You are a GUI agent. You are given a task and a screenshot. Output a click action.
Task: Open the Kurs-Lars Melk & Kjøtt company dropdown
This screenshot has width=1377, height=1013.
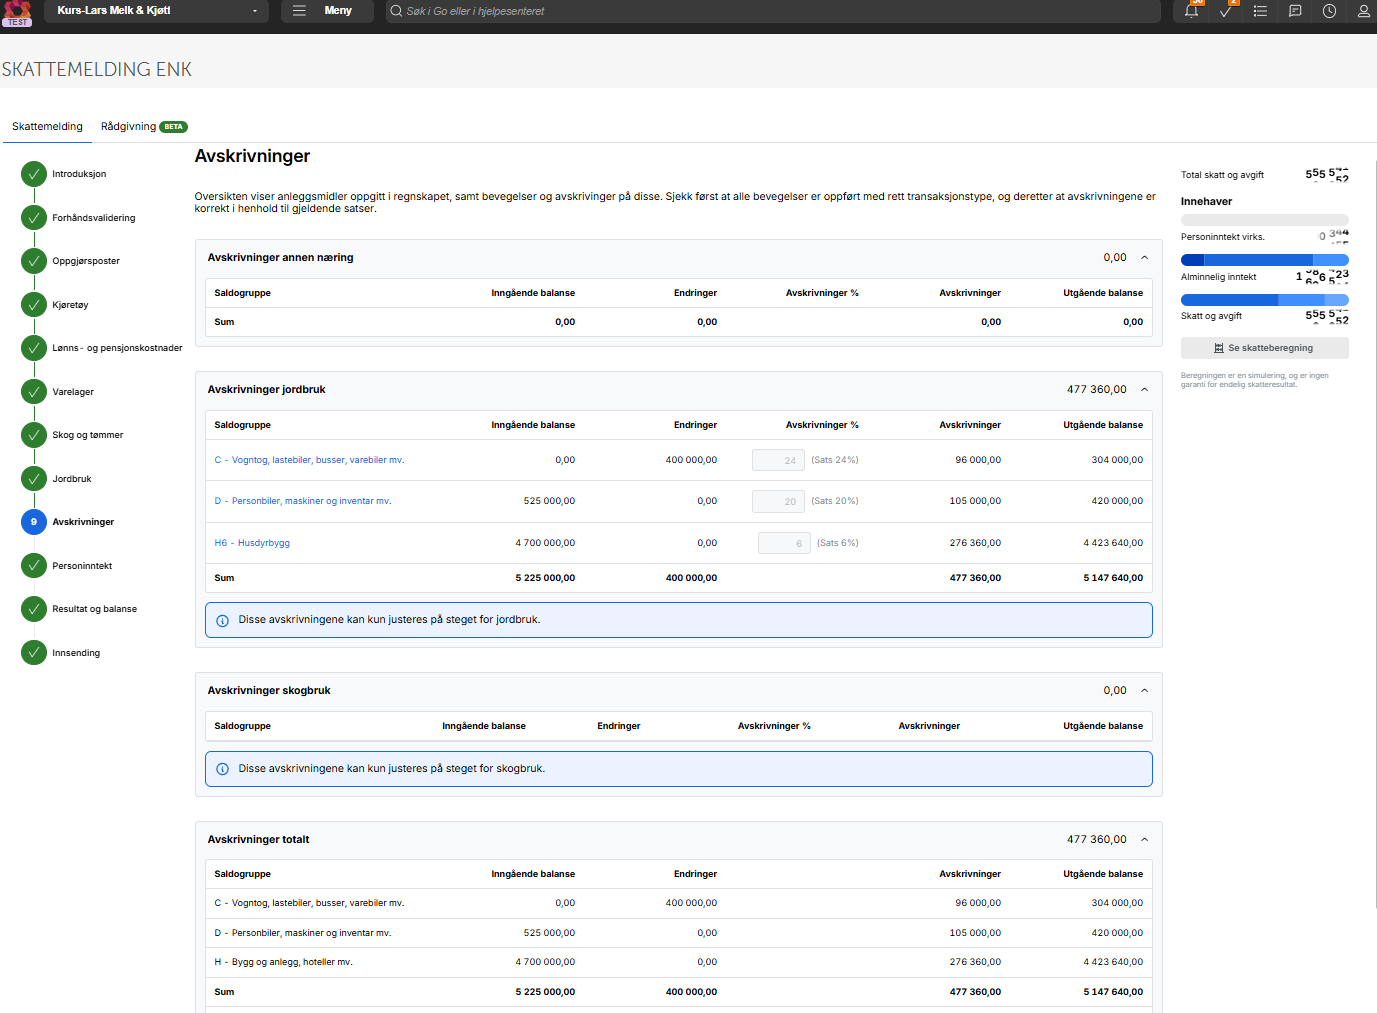157,11
